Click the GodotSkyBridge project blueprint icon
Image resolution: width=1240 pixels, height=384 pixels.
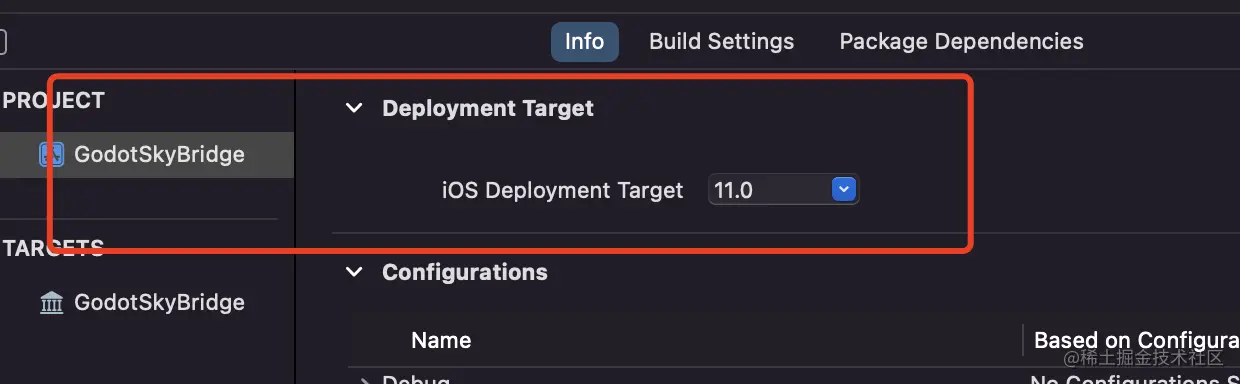pyautogui.click(x=51, y=155)
